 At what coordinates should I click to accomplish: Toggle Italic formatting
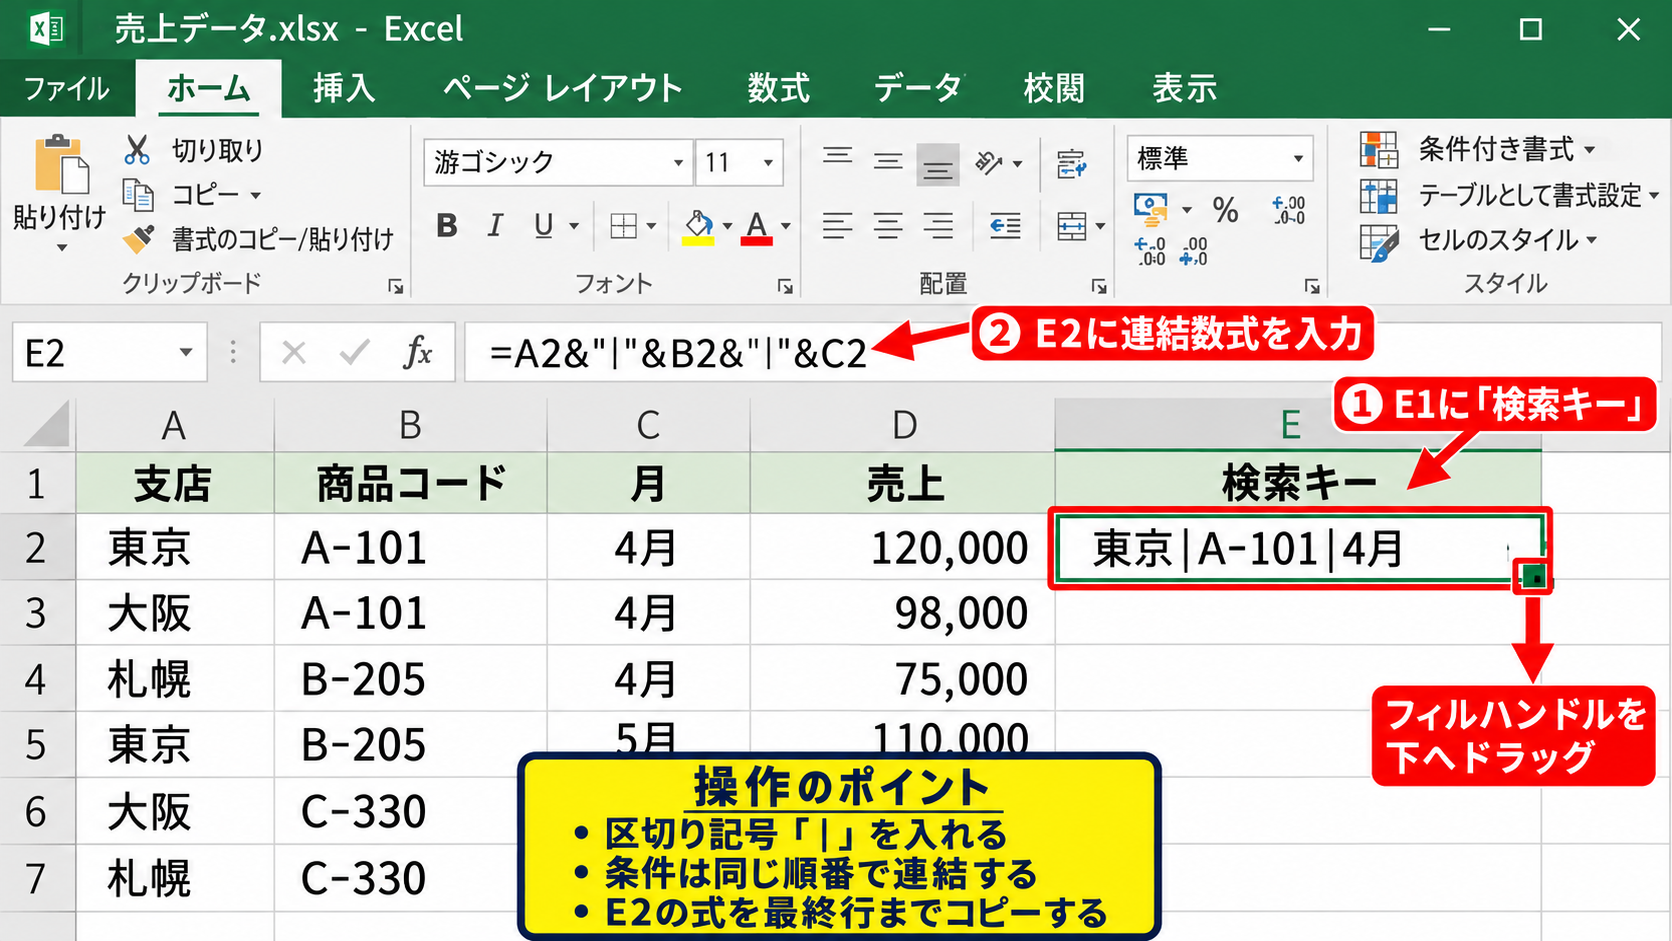click(495, 226)
